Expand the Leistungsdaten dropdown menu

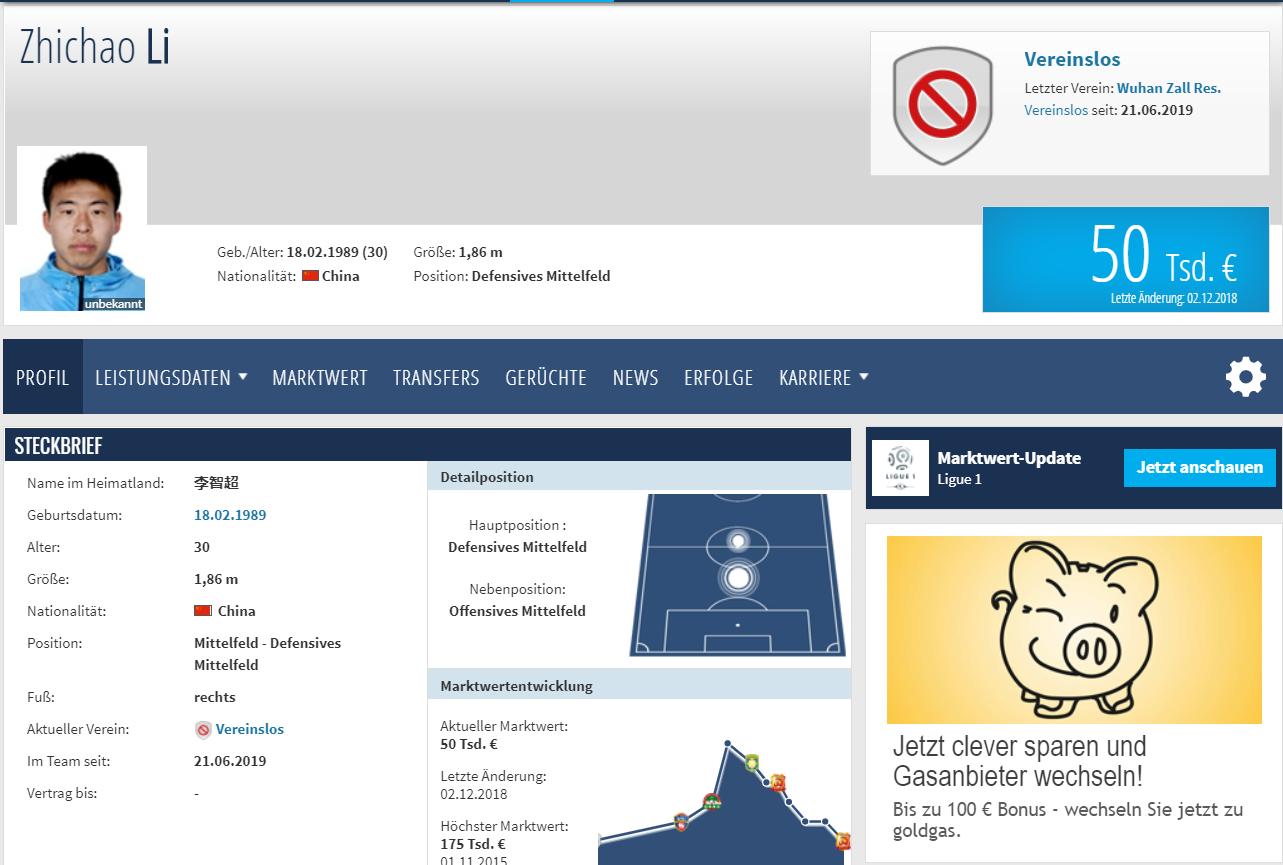coord(171,377)
